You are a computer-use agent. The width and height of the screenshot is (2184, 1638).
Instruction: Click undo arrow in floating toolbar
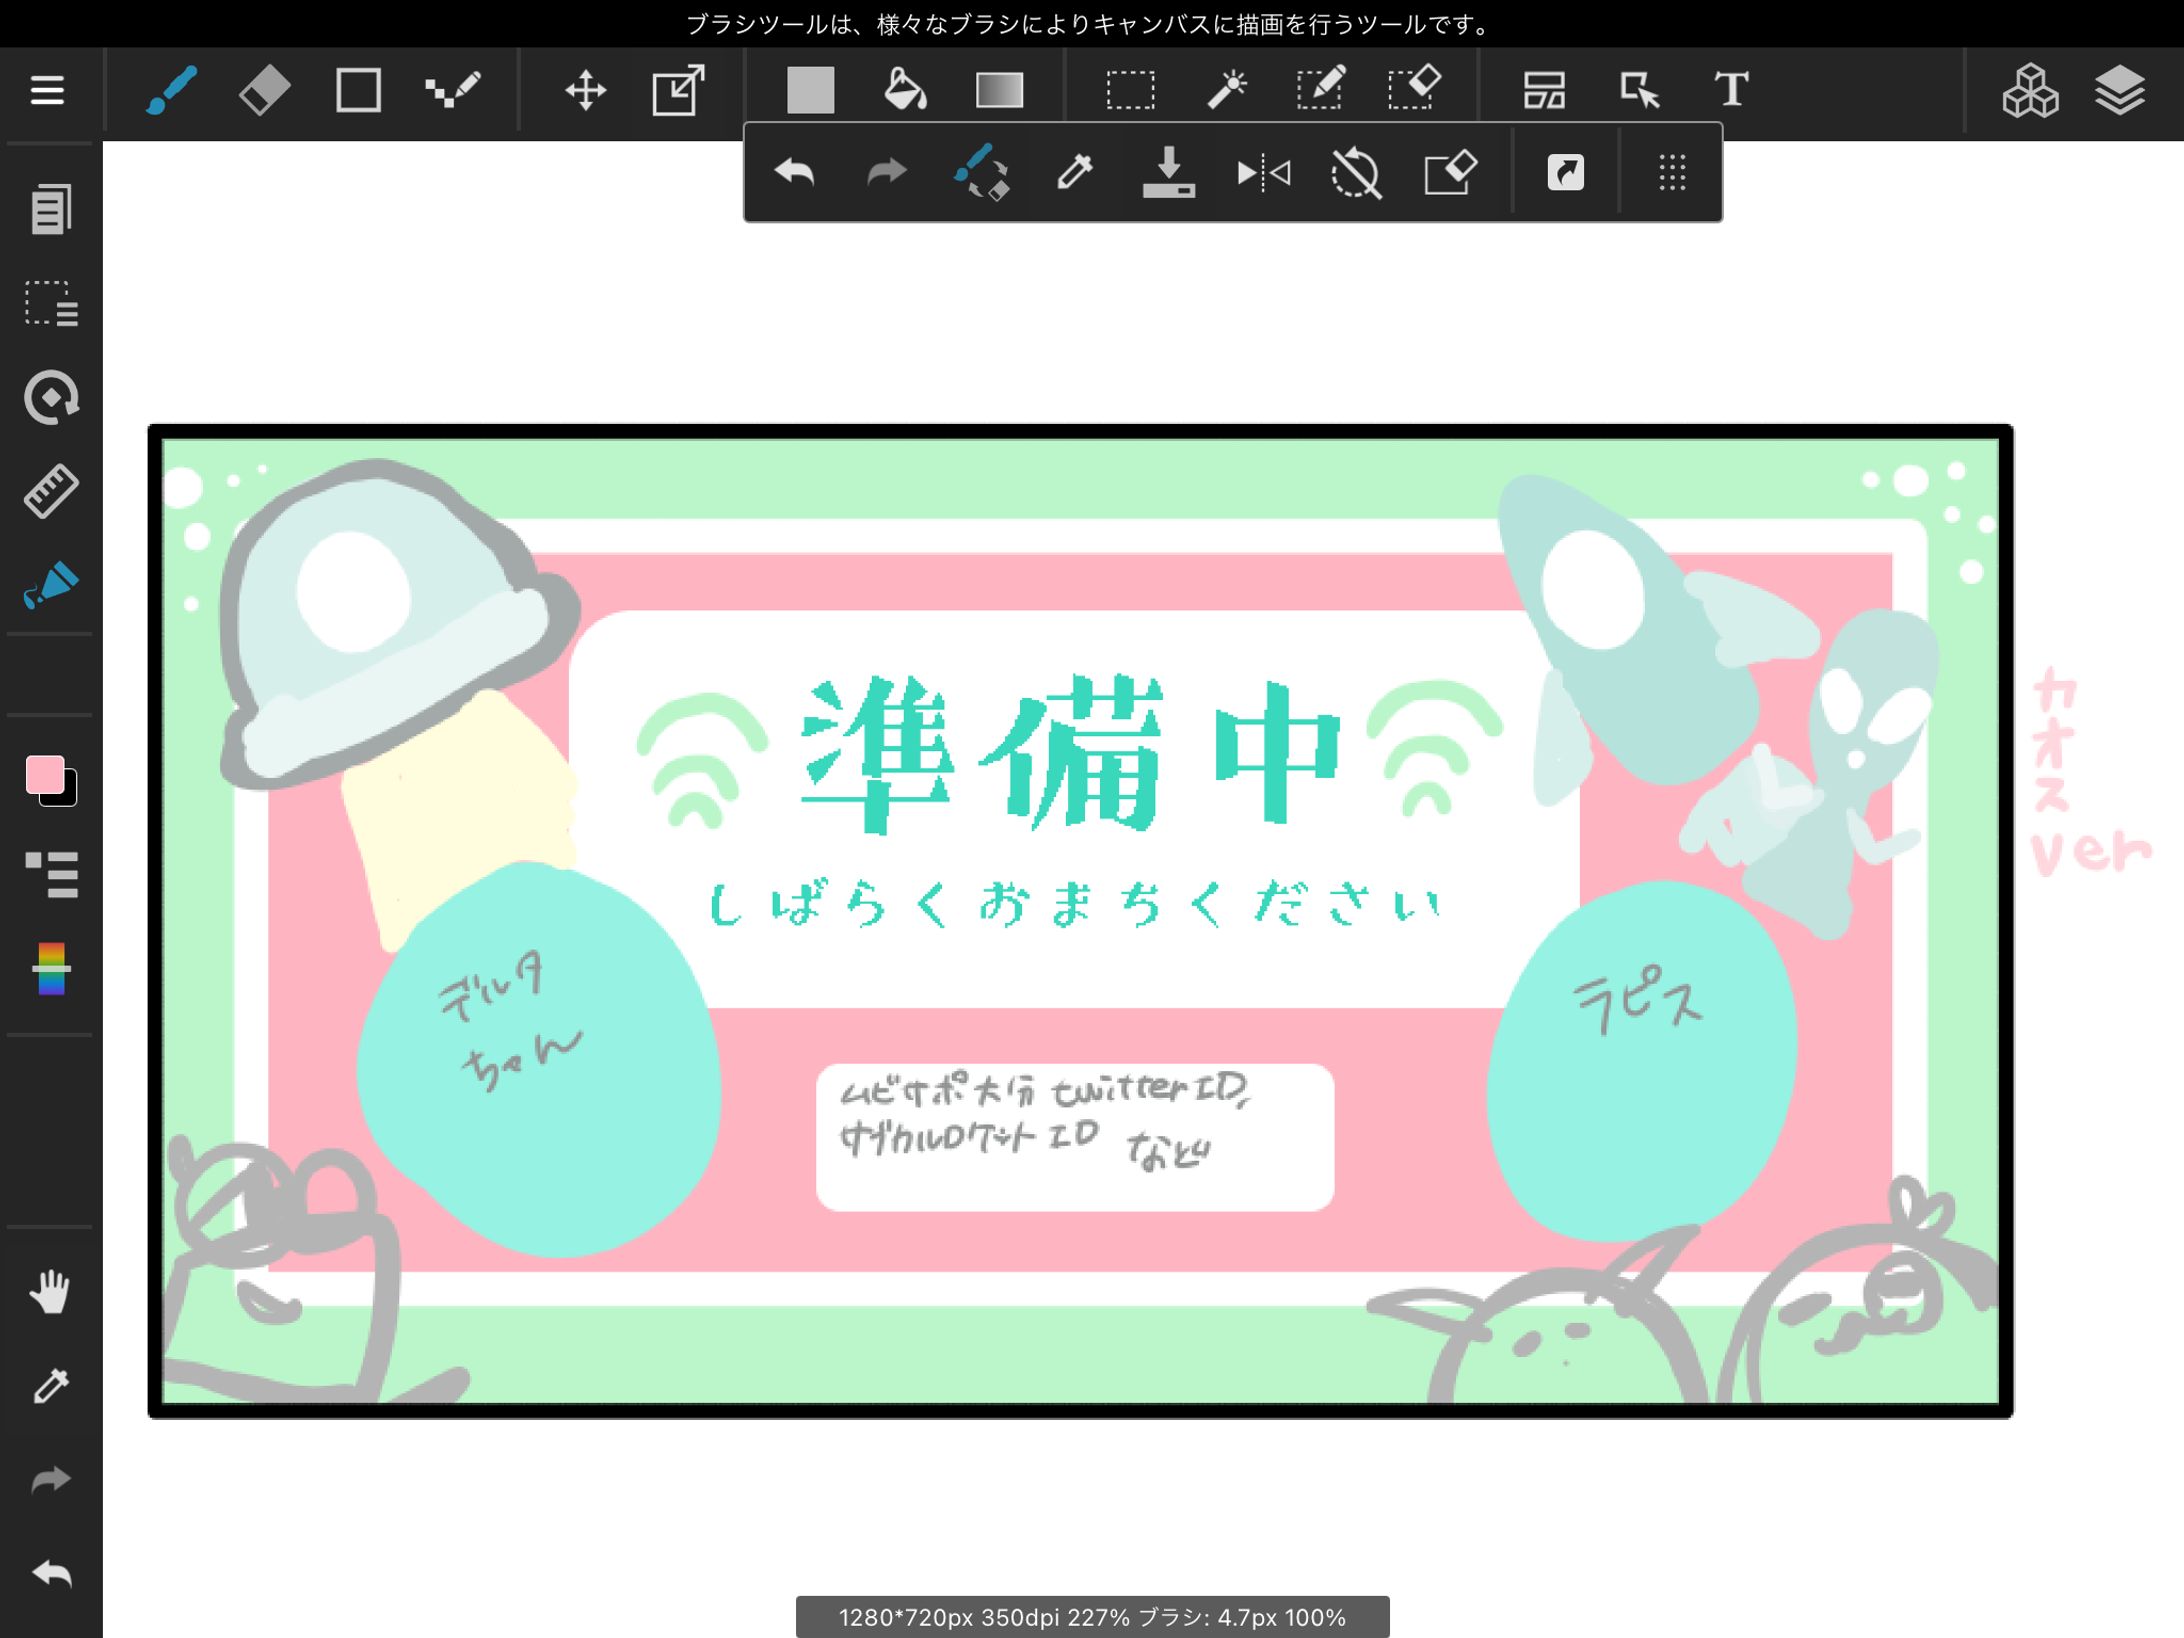tap(794, 173)
